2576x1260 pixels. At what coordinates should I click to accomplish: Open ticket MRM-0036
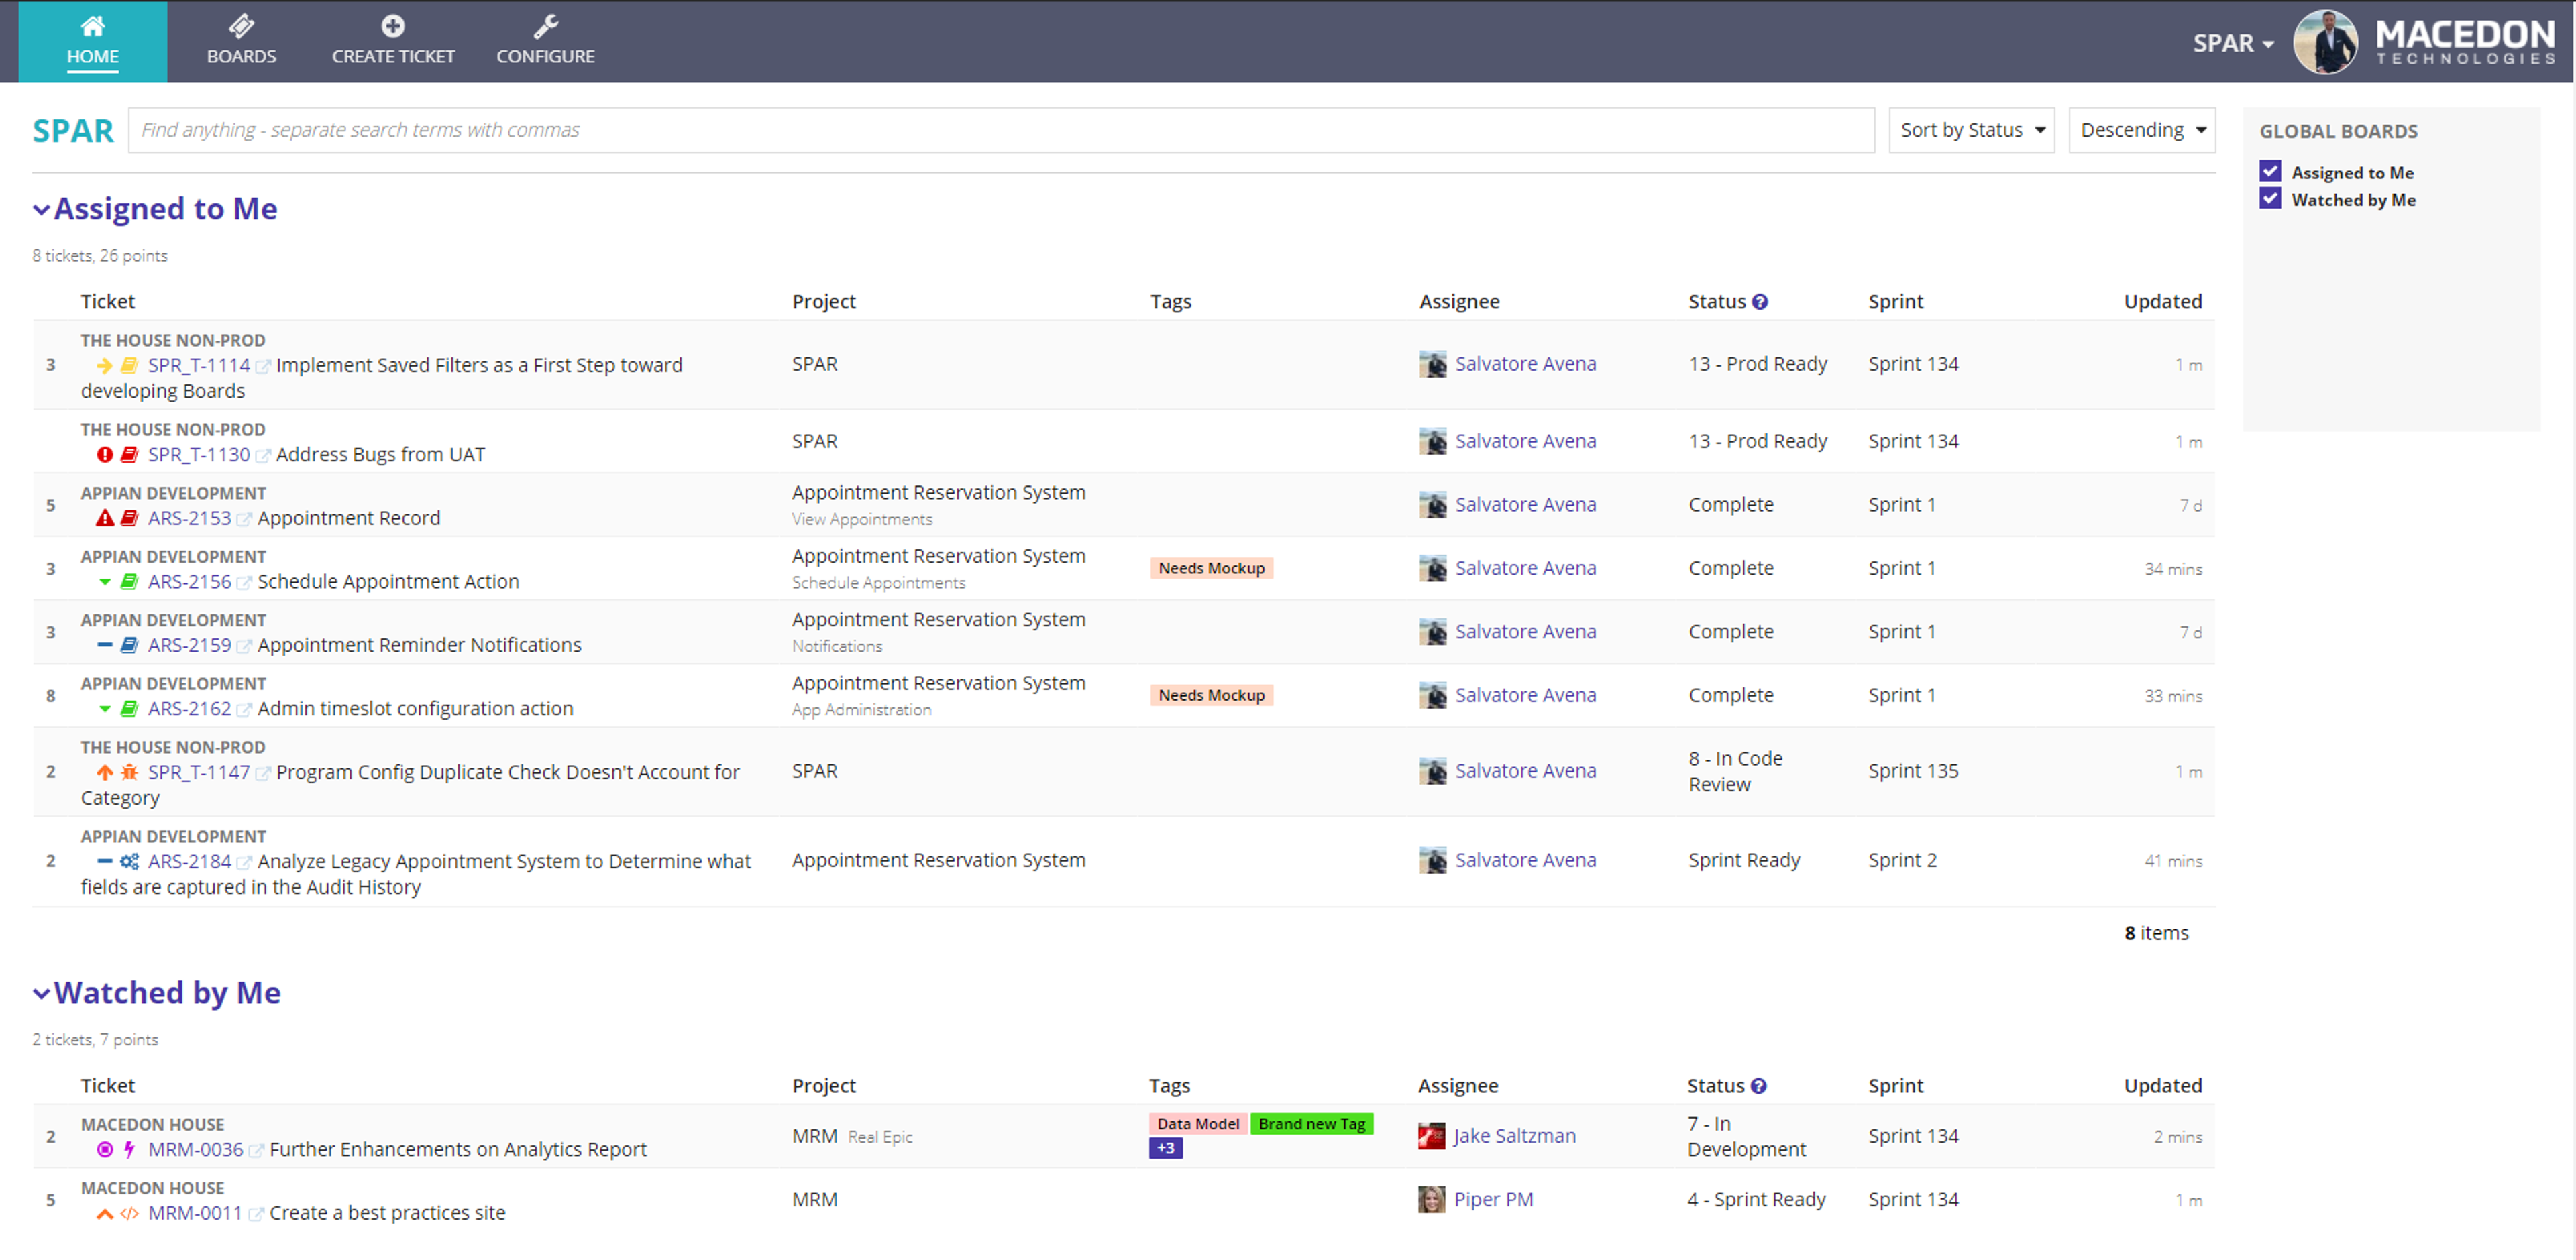[x=195, y=1149]
